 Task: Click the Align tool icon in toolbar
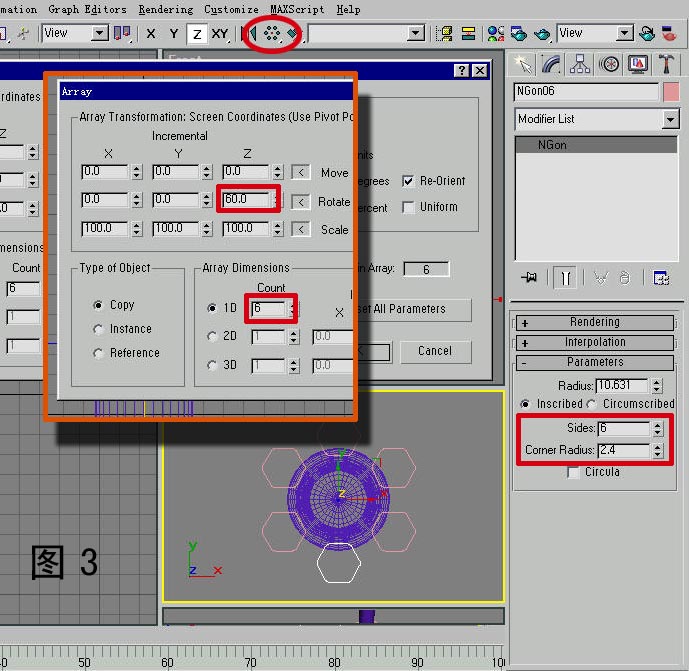pyautogui.click(x=292, y=33)
